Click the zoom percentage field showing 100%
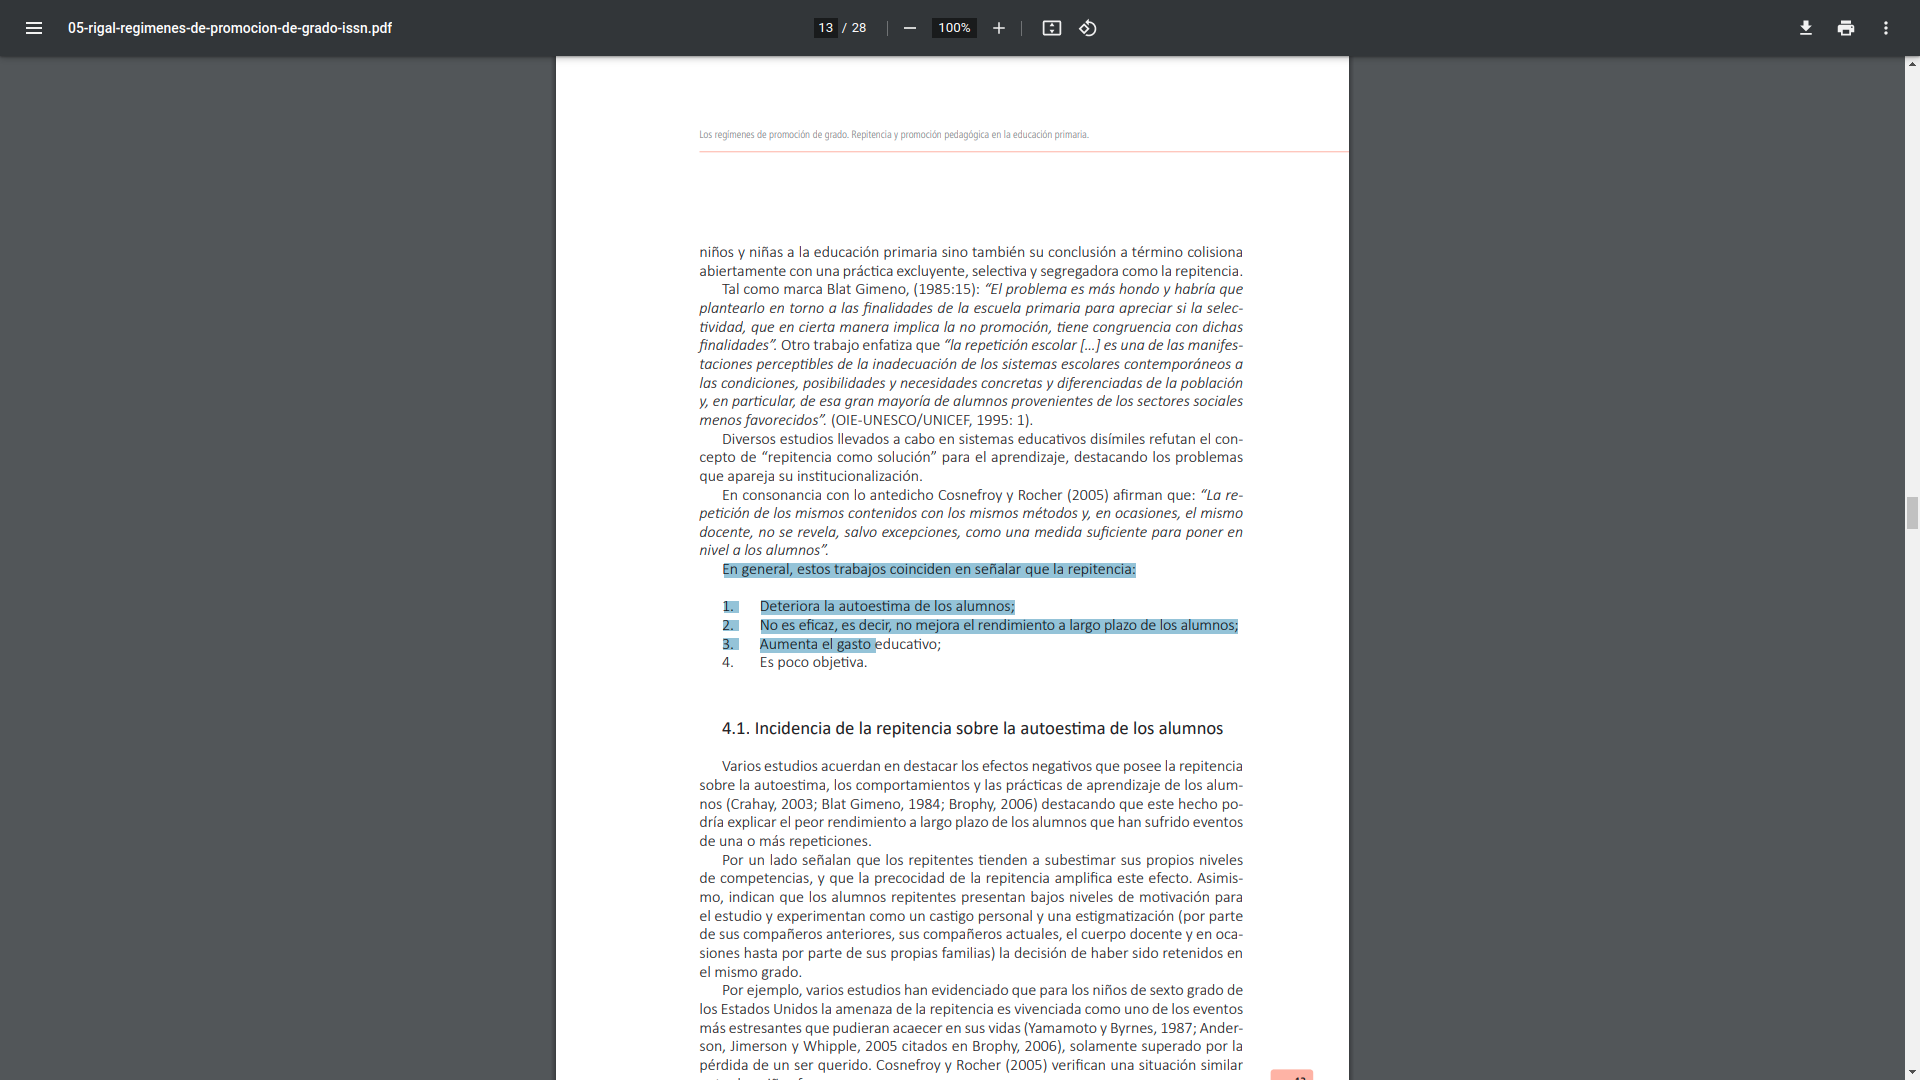 (x=954, y=28)
